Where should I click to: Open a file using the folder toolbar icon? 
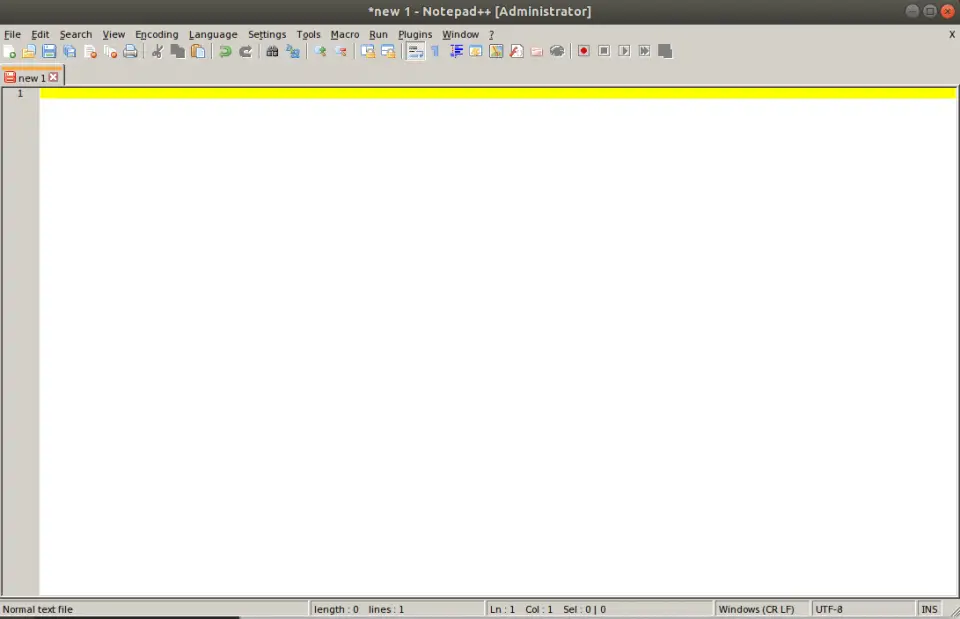tap(29, 51)
